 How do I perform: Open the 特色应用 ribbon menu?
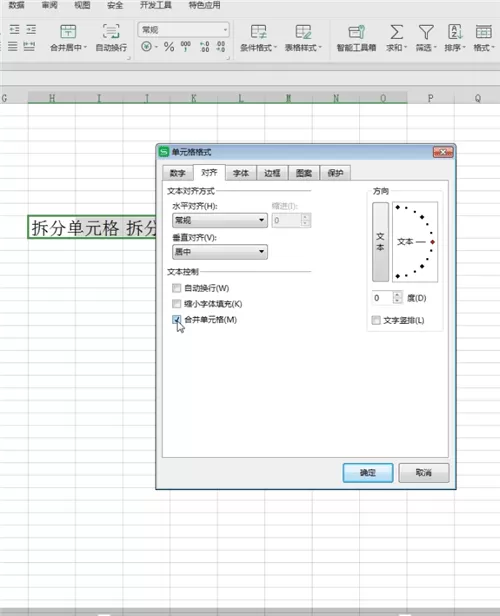205,5
